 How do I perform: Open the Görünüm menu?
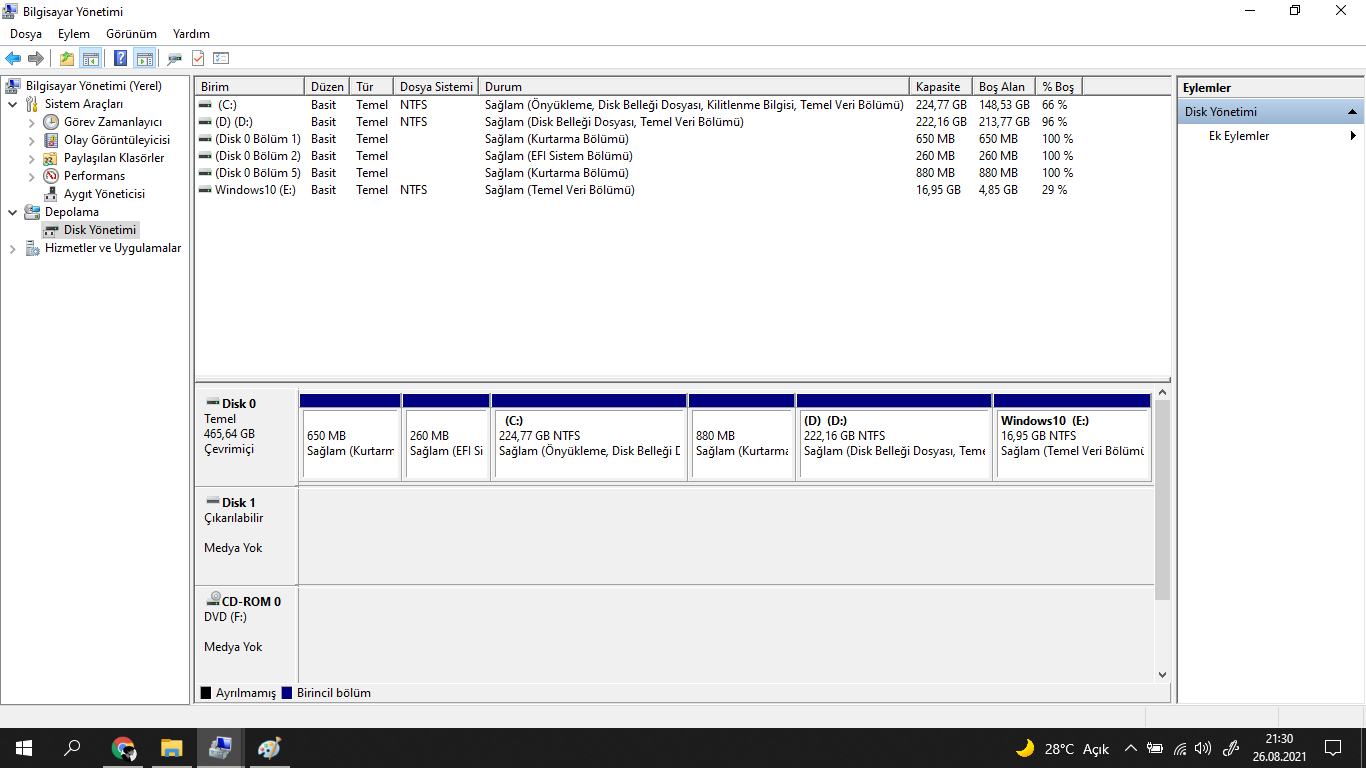[x=131, y=34]
